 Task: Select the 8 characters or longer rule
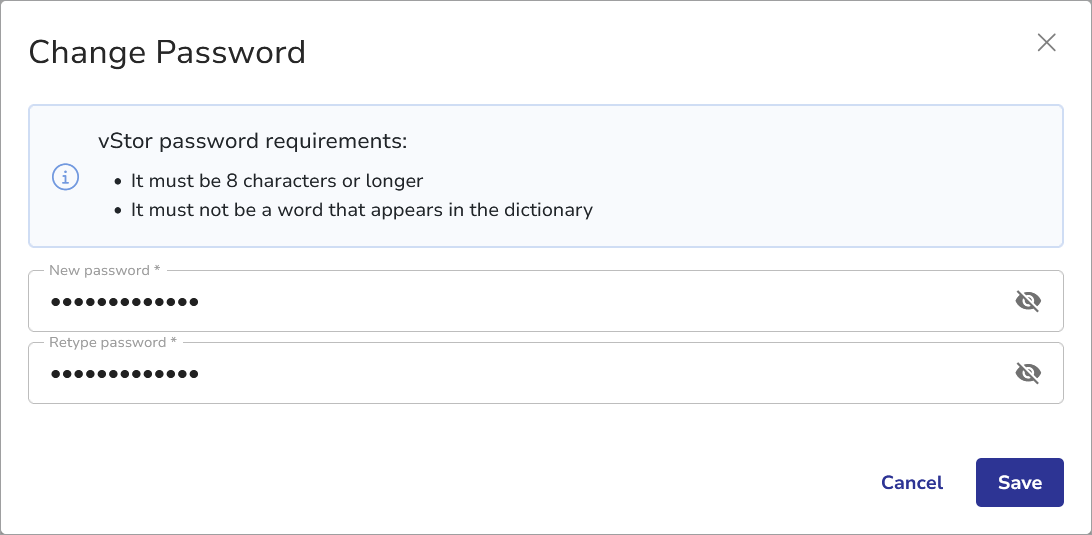click(x=277, y=181)
